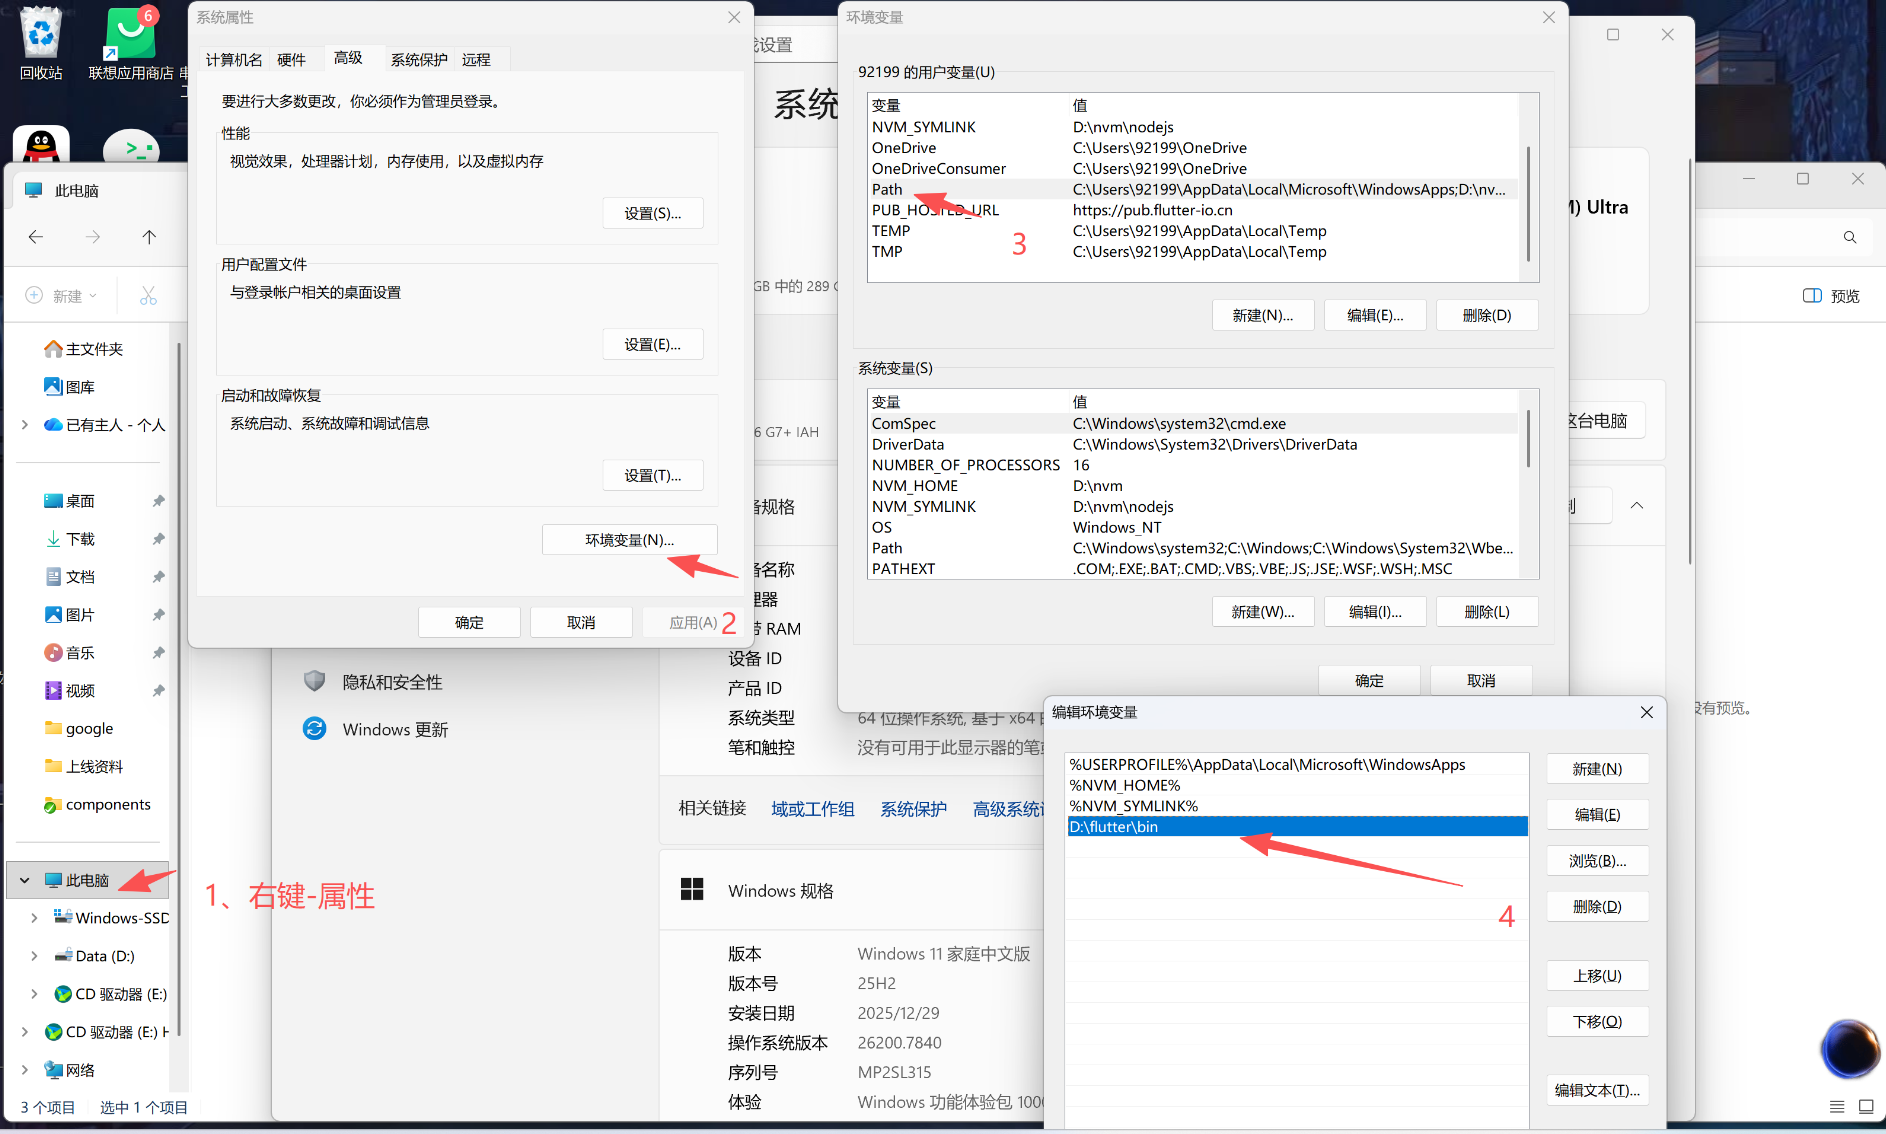Click the system variables list scrollbar
The width and height of the screenshot is (1886, 1134).
1528,437
